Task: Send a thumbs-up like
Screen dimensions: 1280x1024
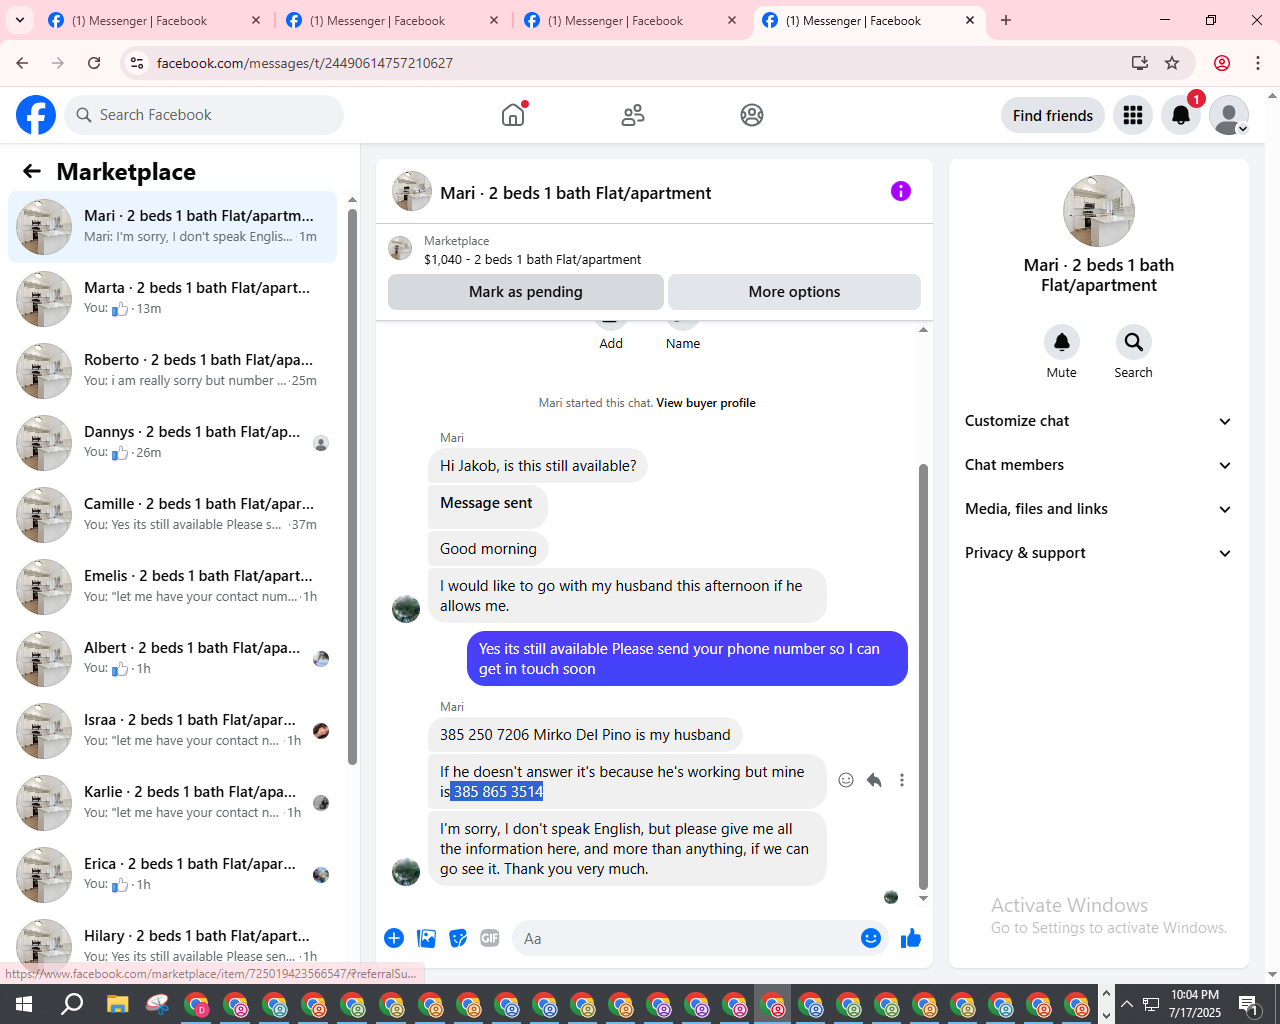Action: tap(911, 938)
